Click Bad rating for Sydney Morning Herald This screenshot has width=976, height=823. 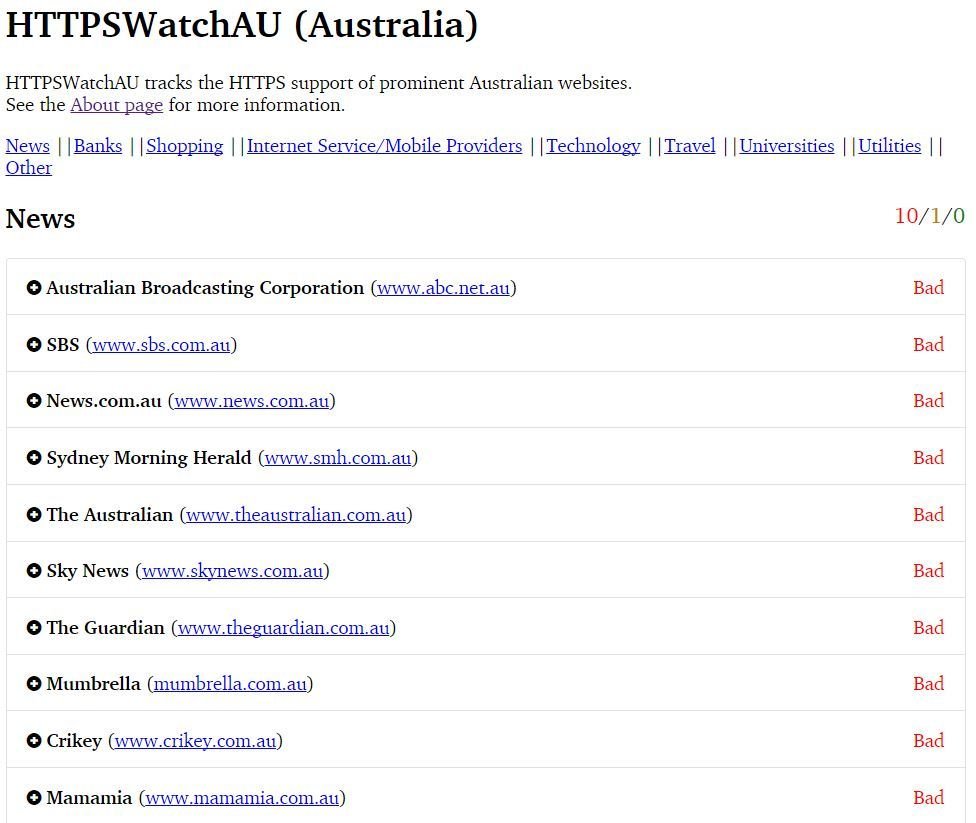[929, 458]
